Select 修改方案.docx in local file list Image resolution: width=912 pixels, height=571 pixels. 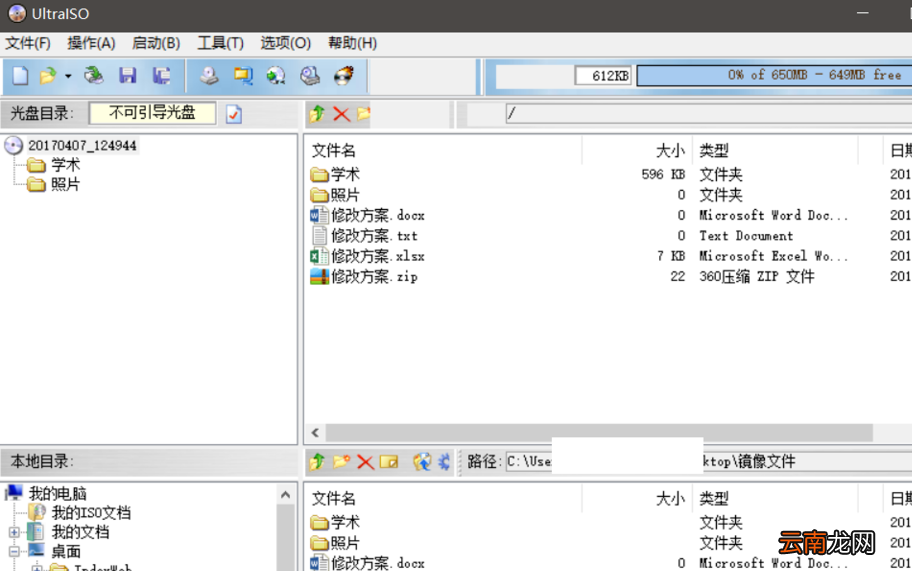click(x=378, y=563)
